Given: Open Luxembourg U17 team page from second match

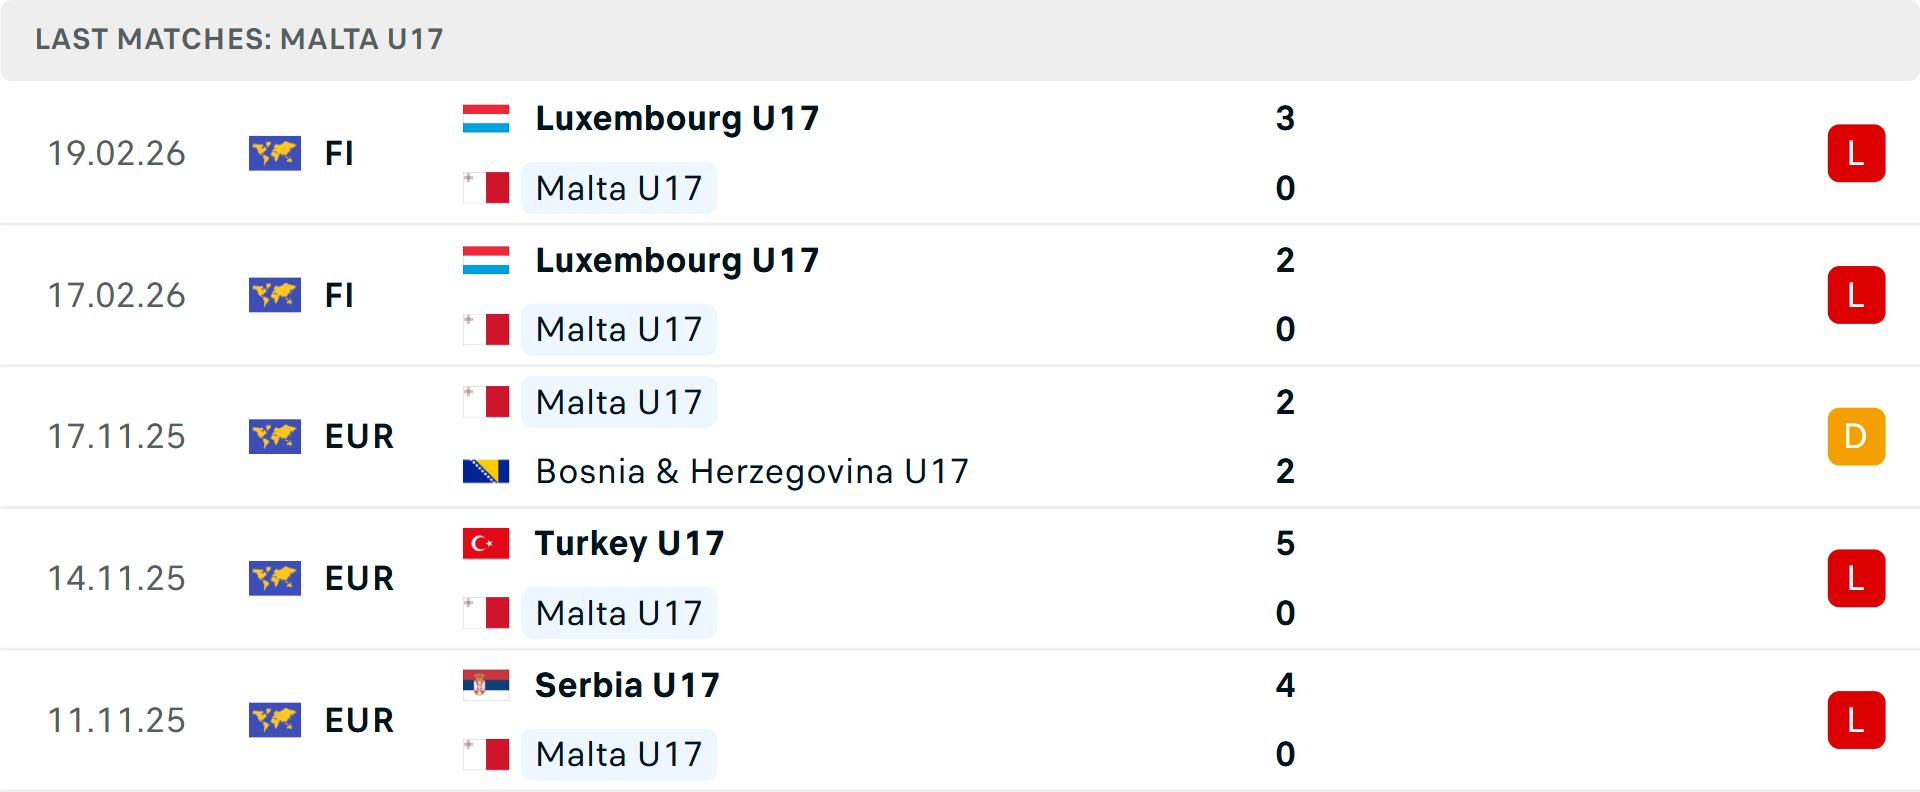Looking at the screenshot, I should point(677,260).
